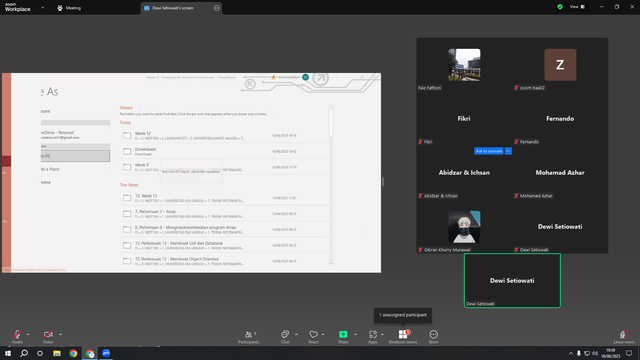Expand chat options arrow beside Chat
Screen dimensions: 640x360
click(296, 334)
